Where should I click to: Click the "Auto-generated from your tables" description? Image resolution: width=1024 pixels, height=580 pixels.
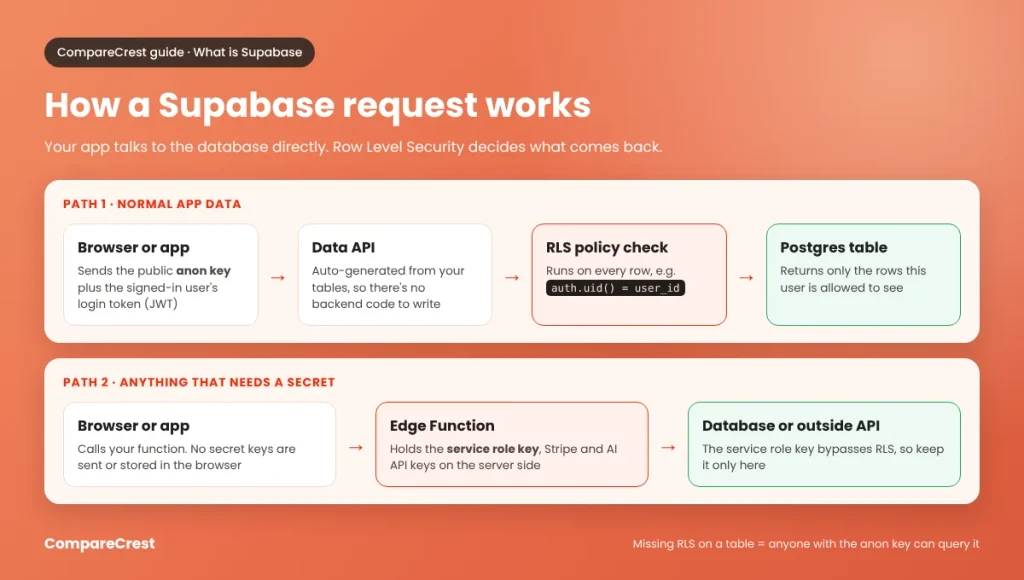click(x=388, y=287)
